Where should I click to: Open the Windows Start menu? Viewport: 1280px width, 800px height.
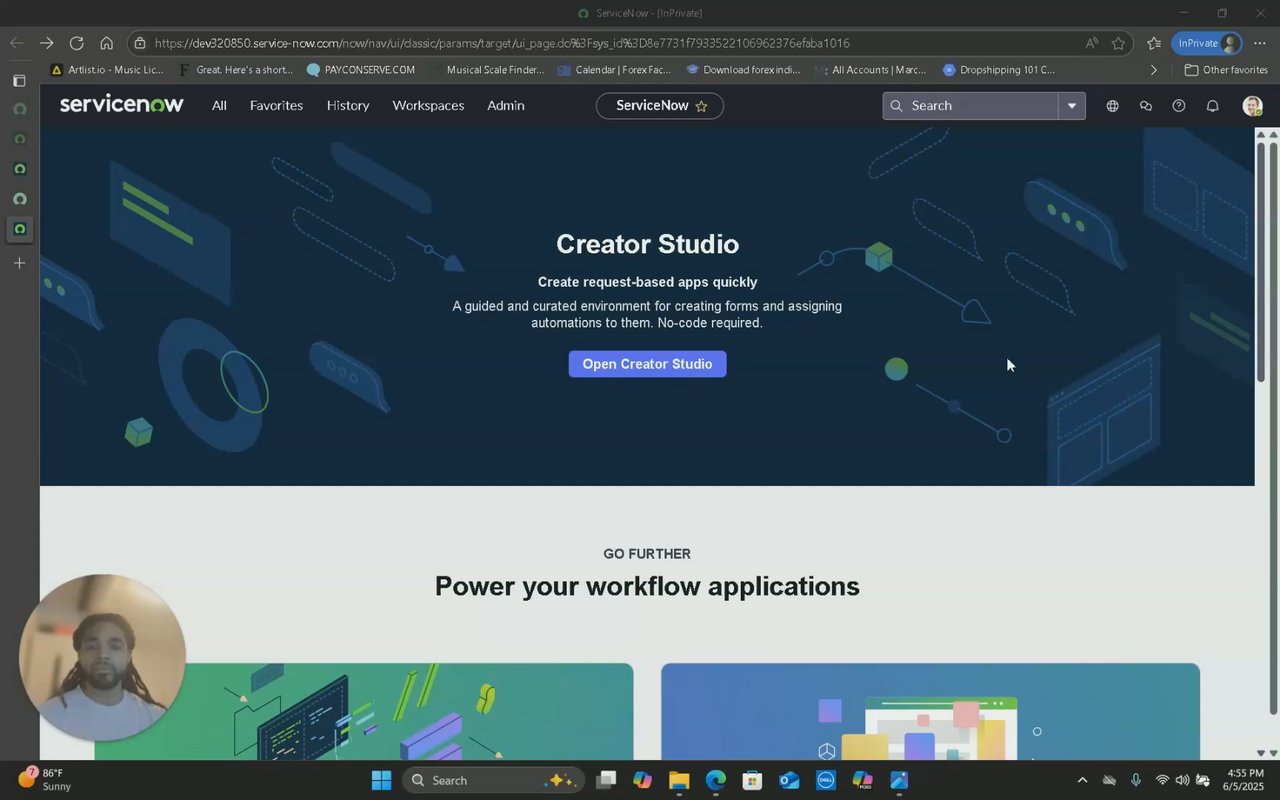pyautogui.click(x=381, y=780)
